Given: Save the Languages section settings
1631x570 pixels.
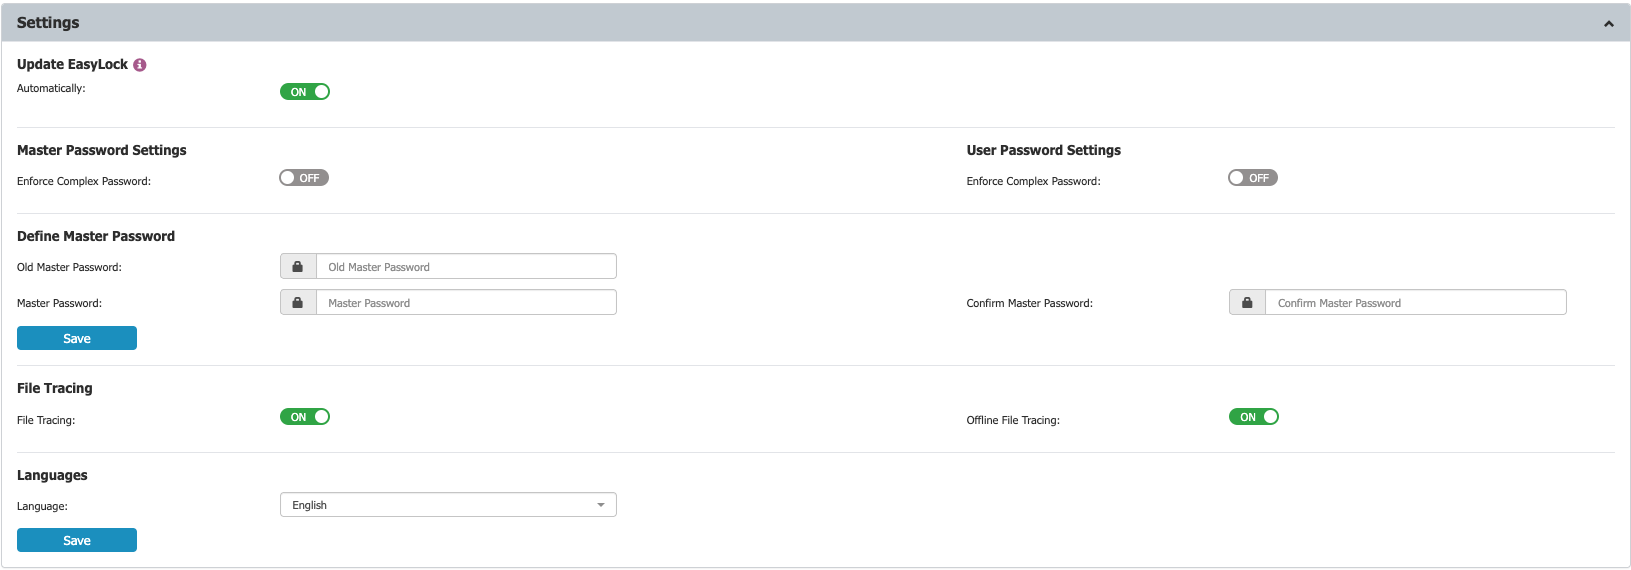Looking at the screenshot, I should (x=77, y=540).
